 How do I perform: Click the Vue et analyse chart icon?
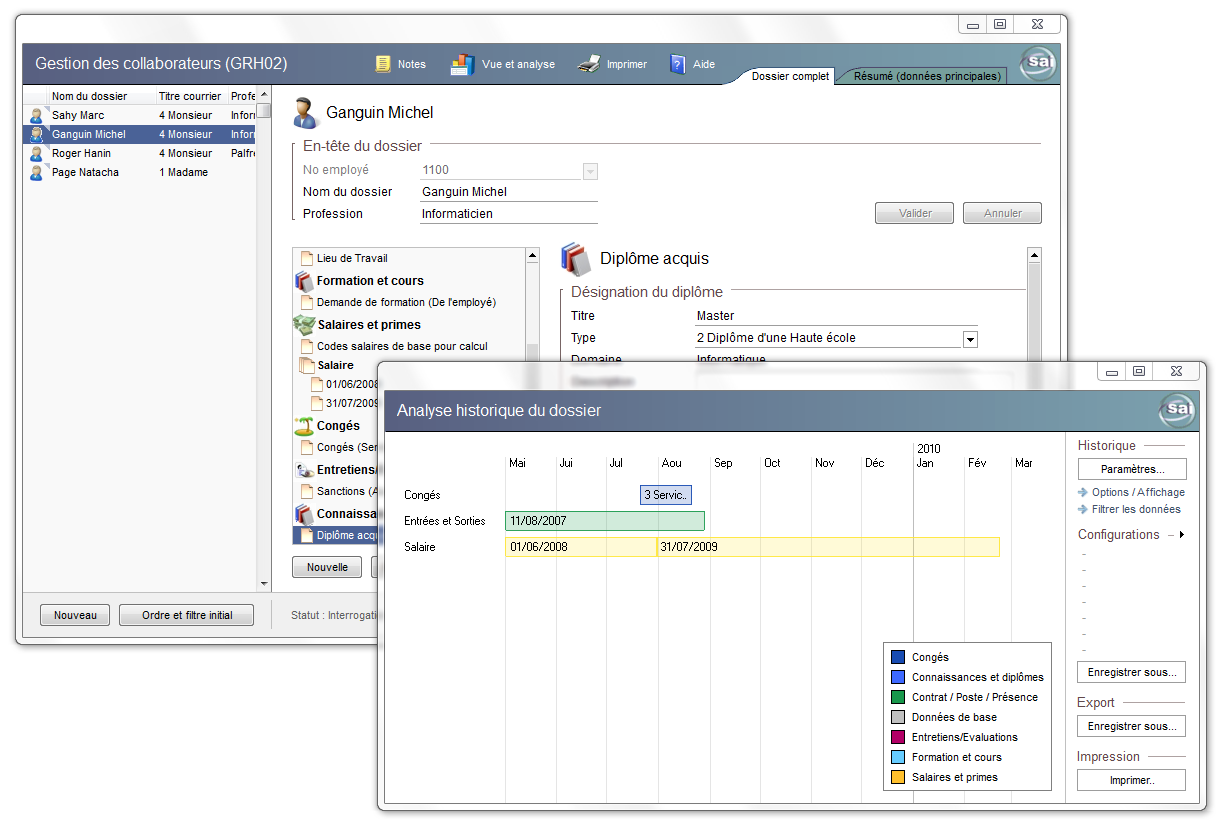pyautogui.click(x=462, y=64)
